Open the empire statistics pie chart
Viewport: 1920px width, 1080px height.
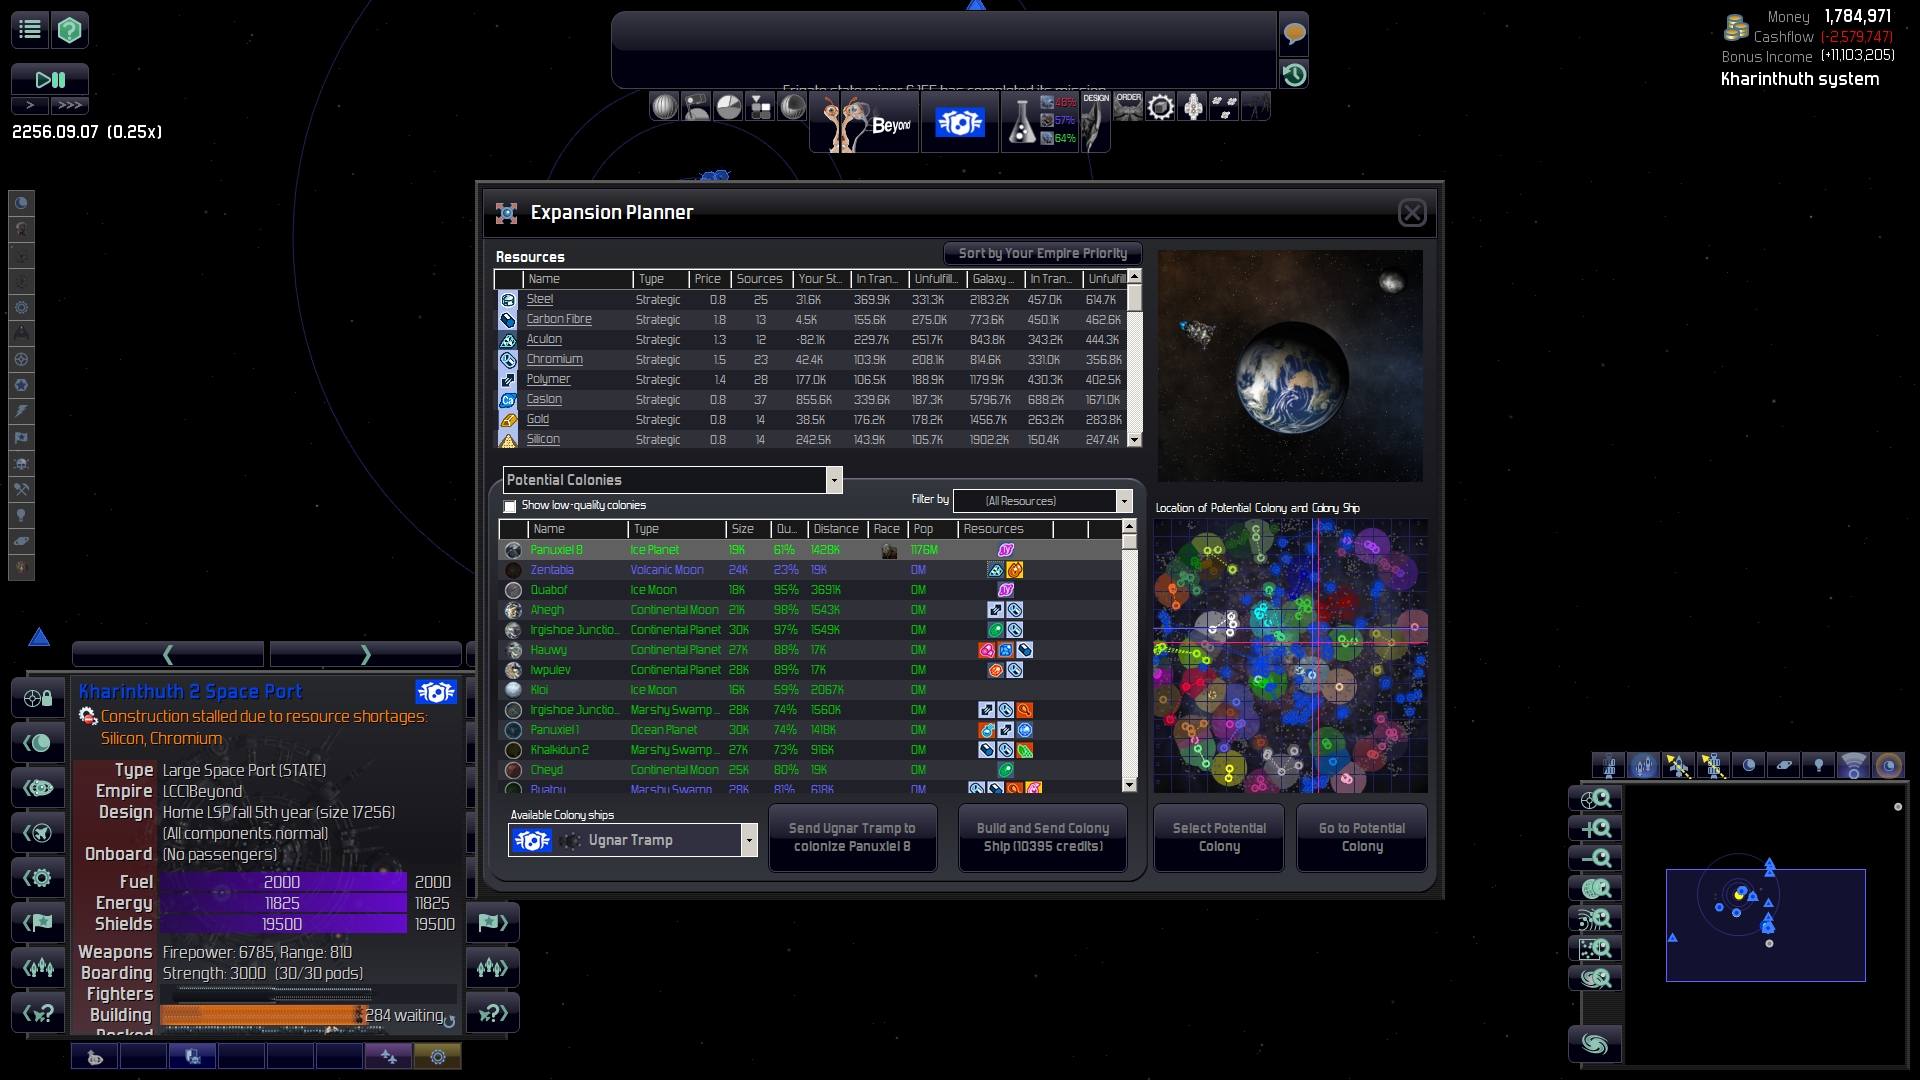(729, 107)
